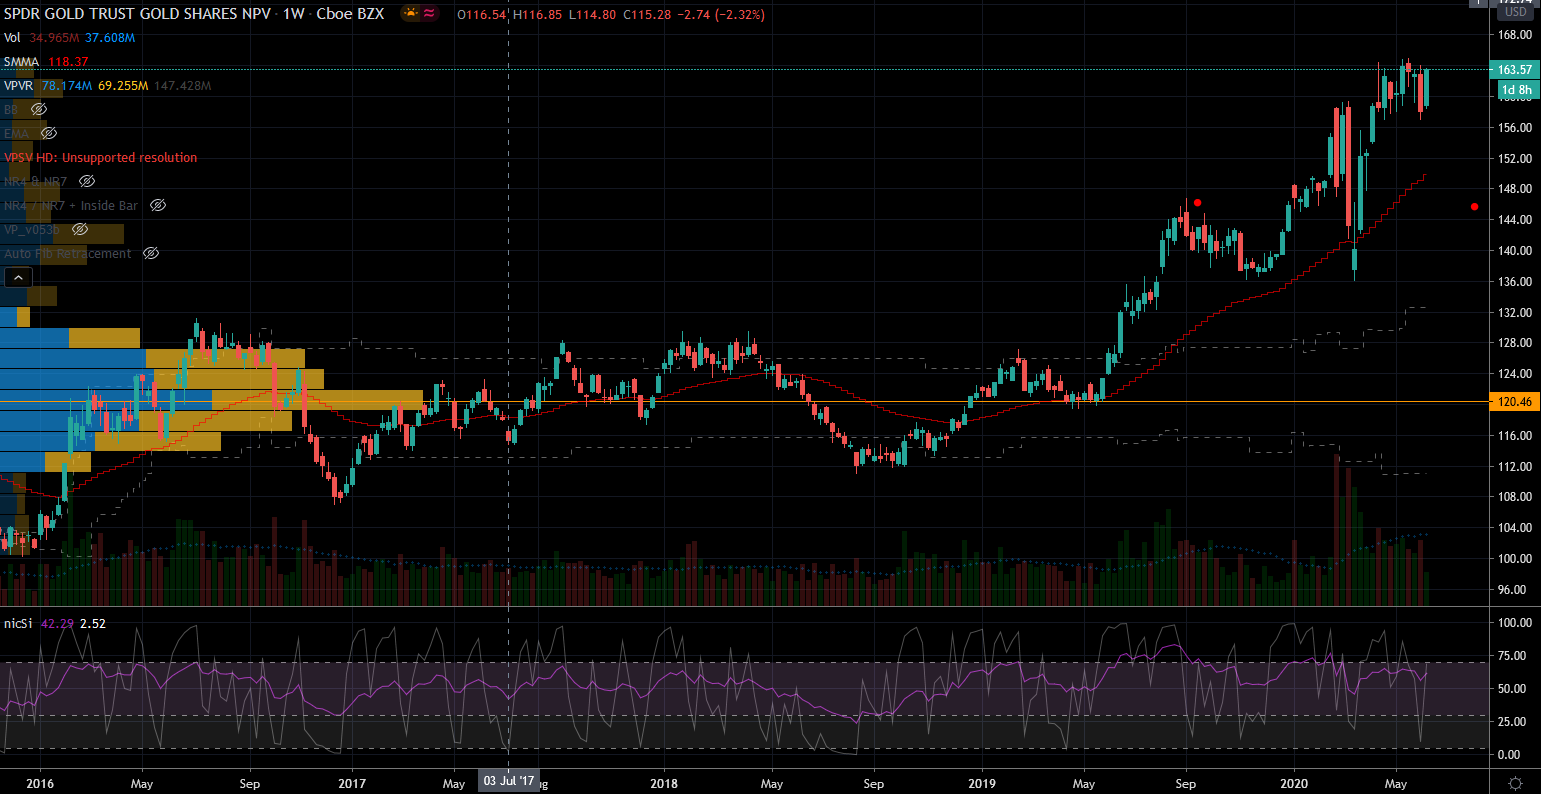Click the red dot marker near September 2019

point(1197,202)
